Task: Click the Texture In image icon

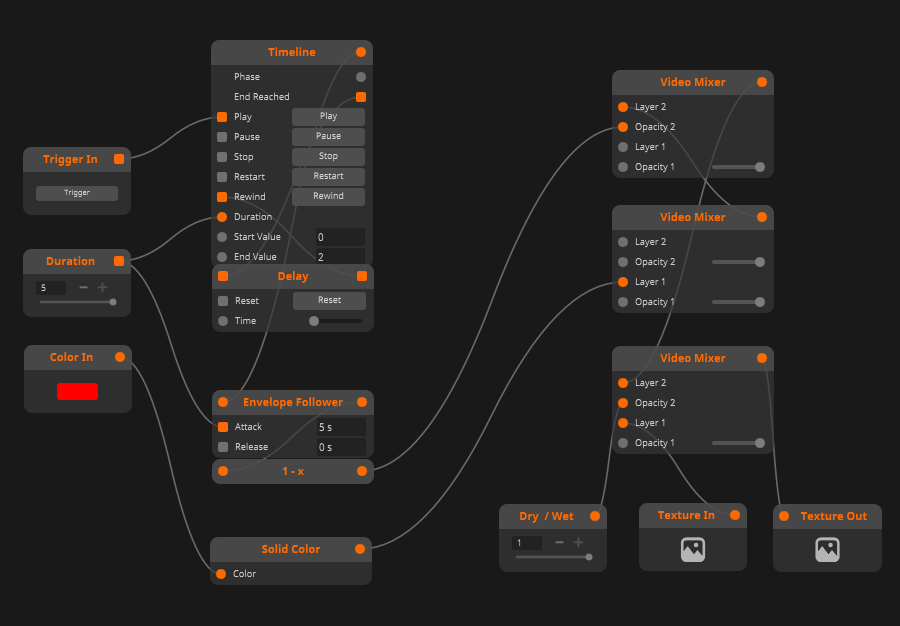Action: [x=693, y=549]
